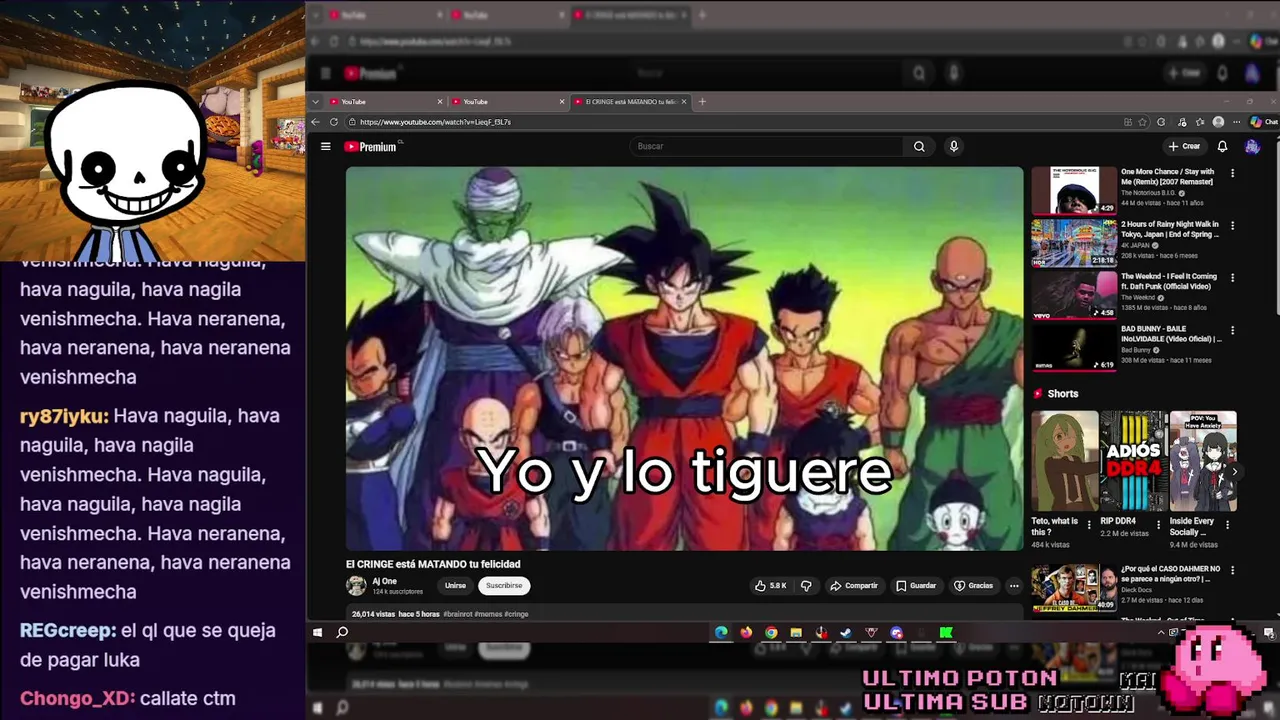Like the video with 5.8 K thumbs-up
Screen dimensions: 1280x720
770,586
